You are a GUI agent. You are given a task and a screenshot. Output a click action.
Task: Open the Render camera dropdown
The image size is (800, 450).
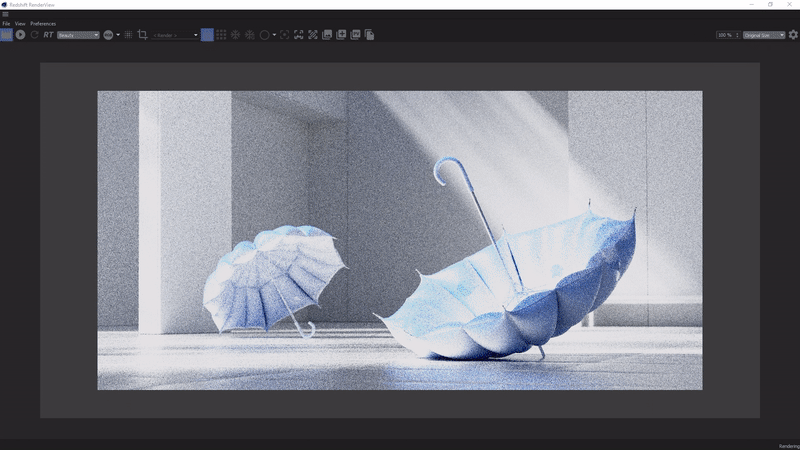tap(175, 35)
